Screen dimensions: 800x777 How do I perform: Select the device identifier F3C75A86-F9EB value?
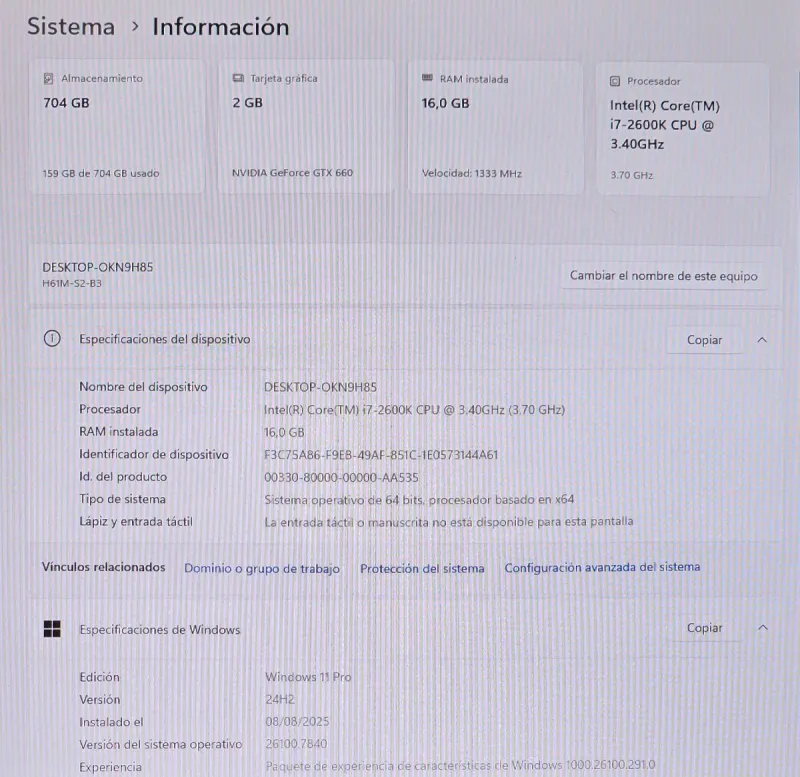[381, 455]
